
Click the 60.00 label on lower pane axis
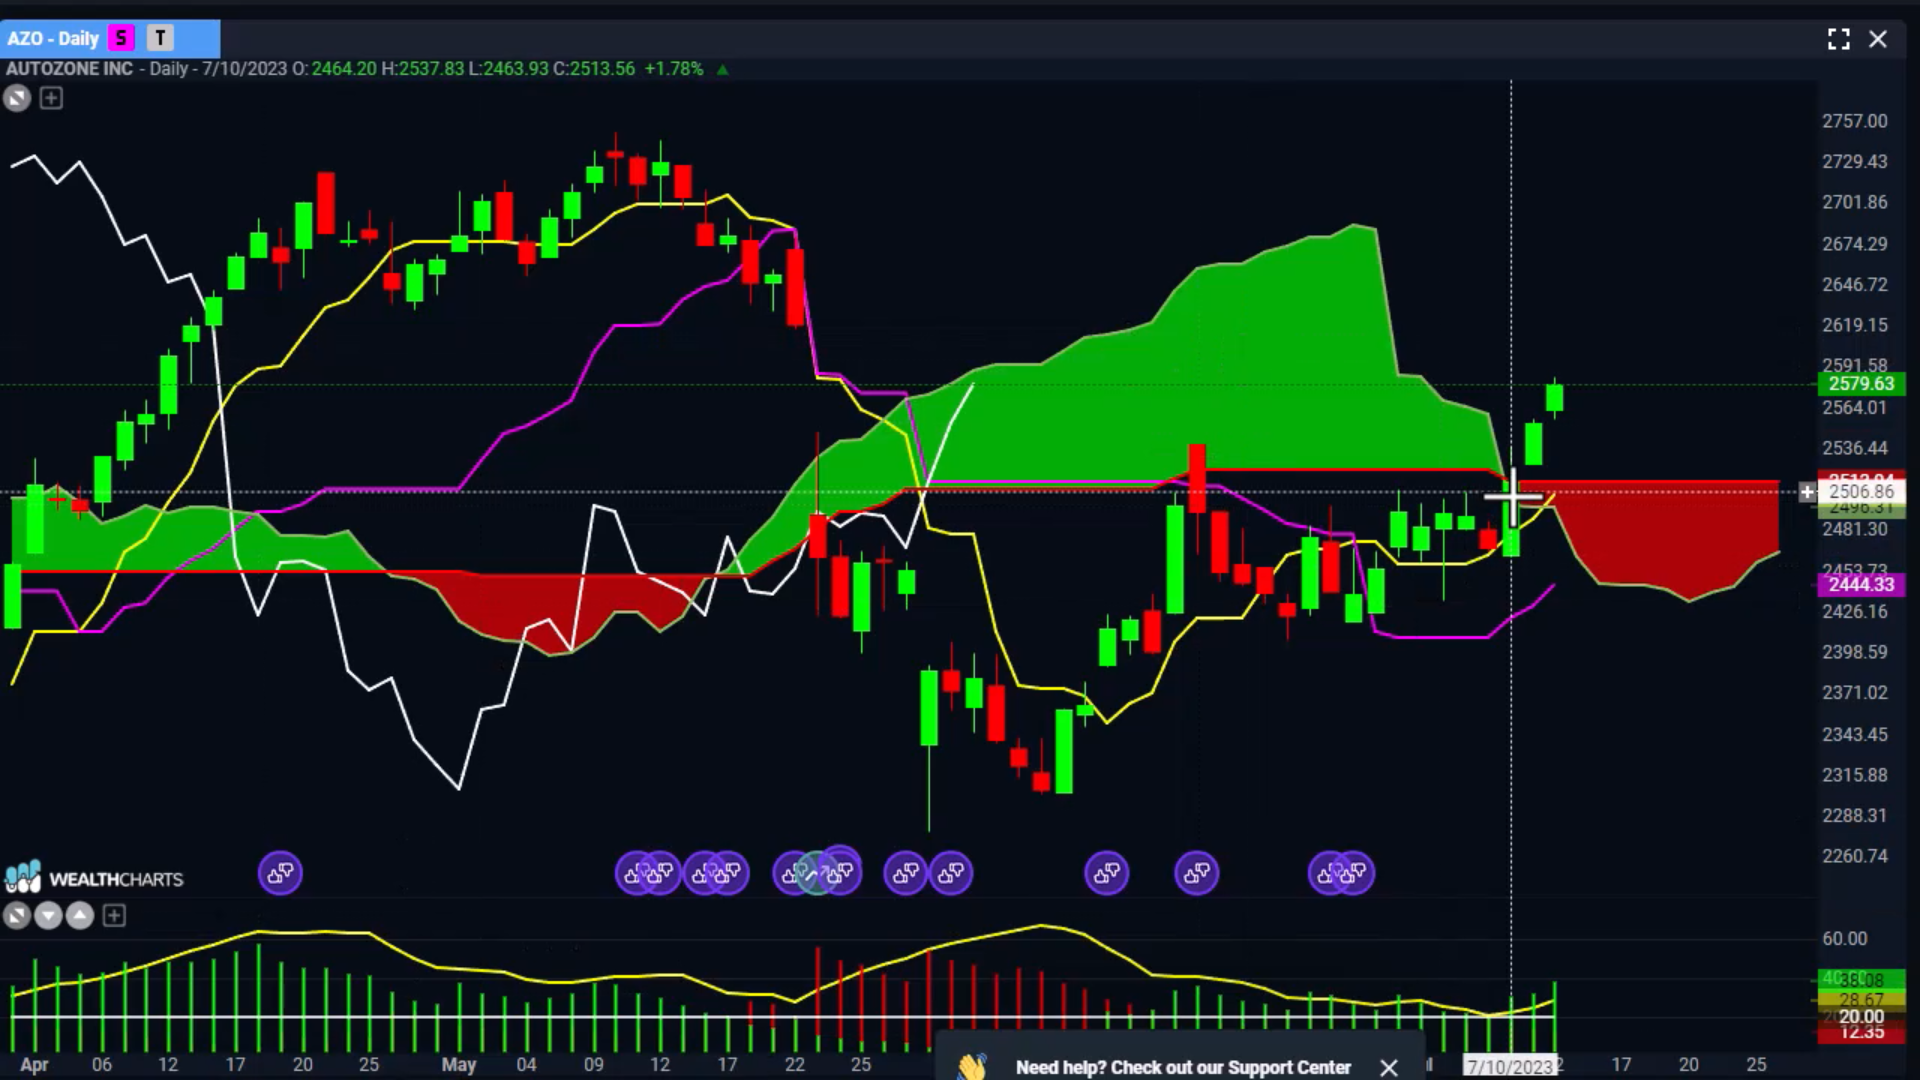(1844, 938)
